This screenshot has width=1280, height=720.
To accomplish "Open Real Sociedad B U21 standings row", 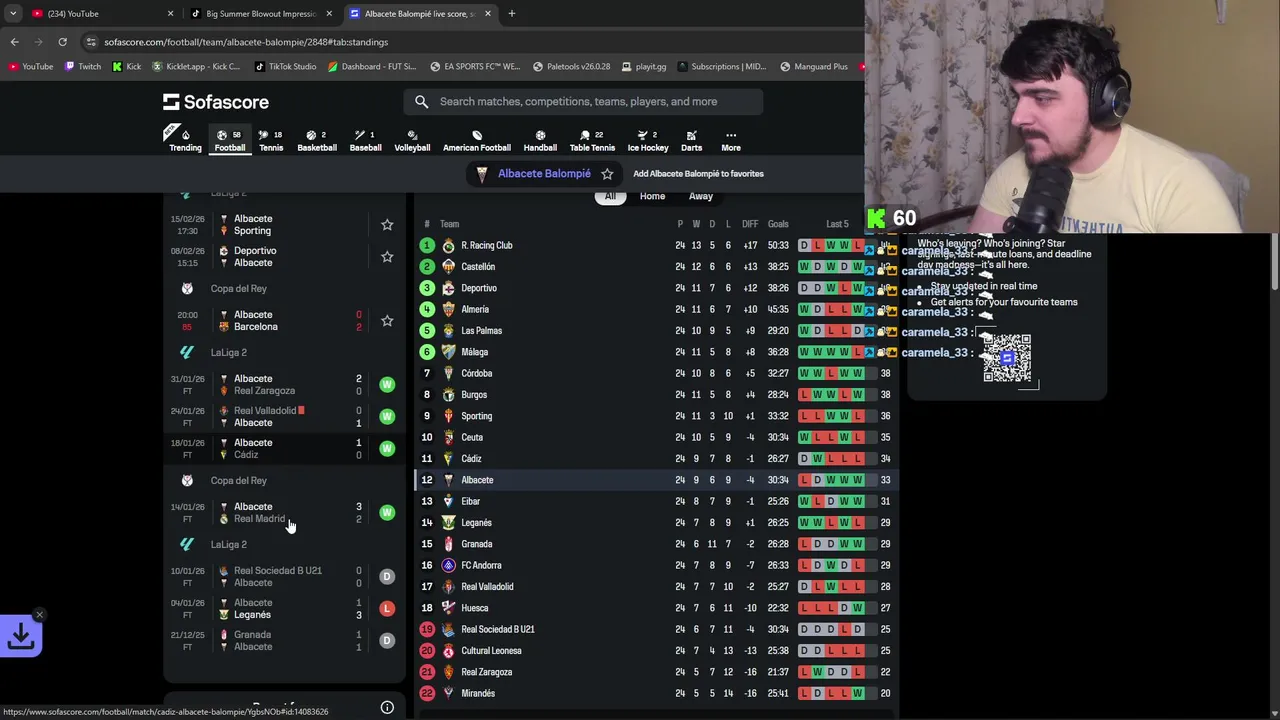I will tap(657, 629).
